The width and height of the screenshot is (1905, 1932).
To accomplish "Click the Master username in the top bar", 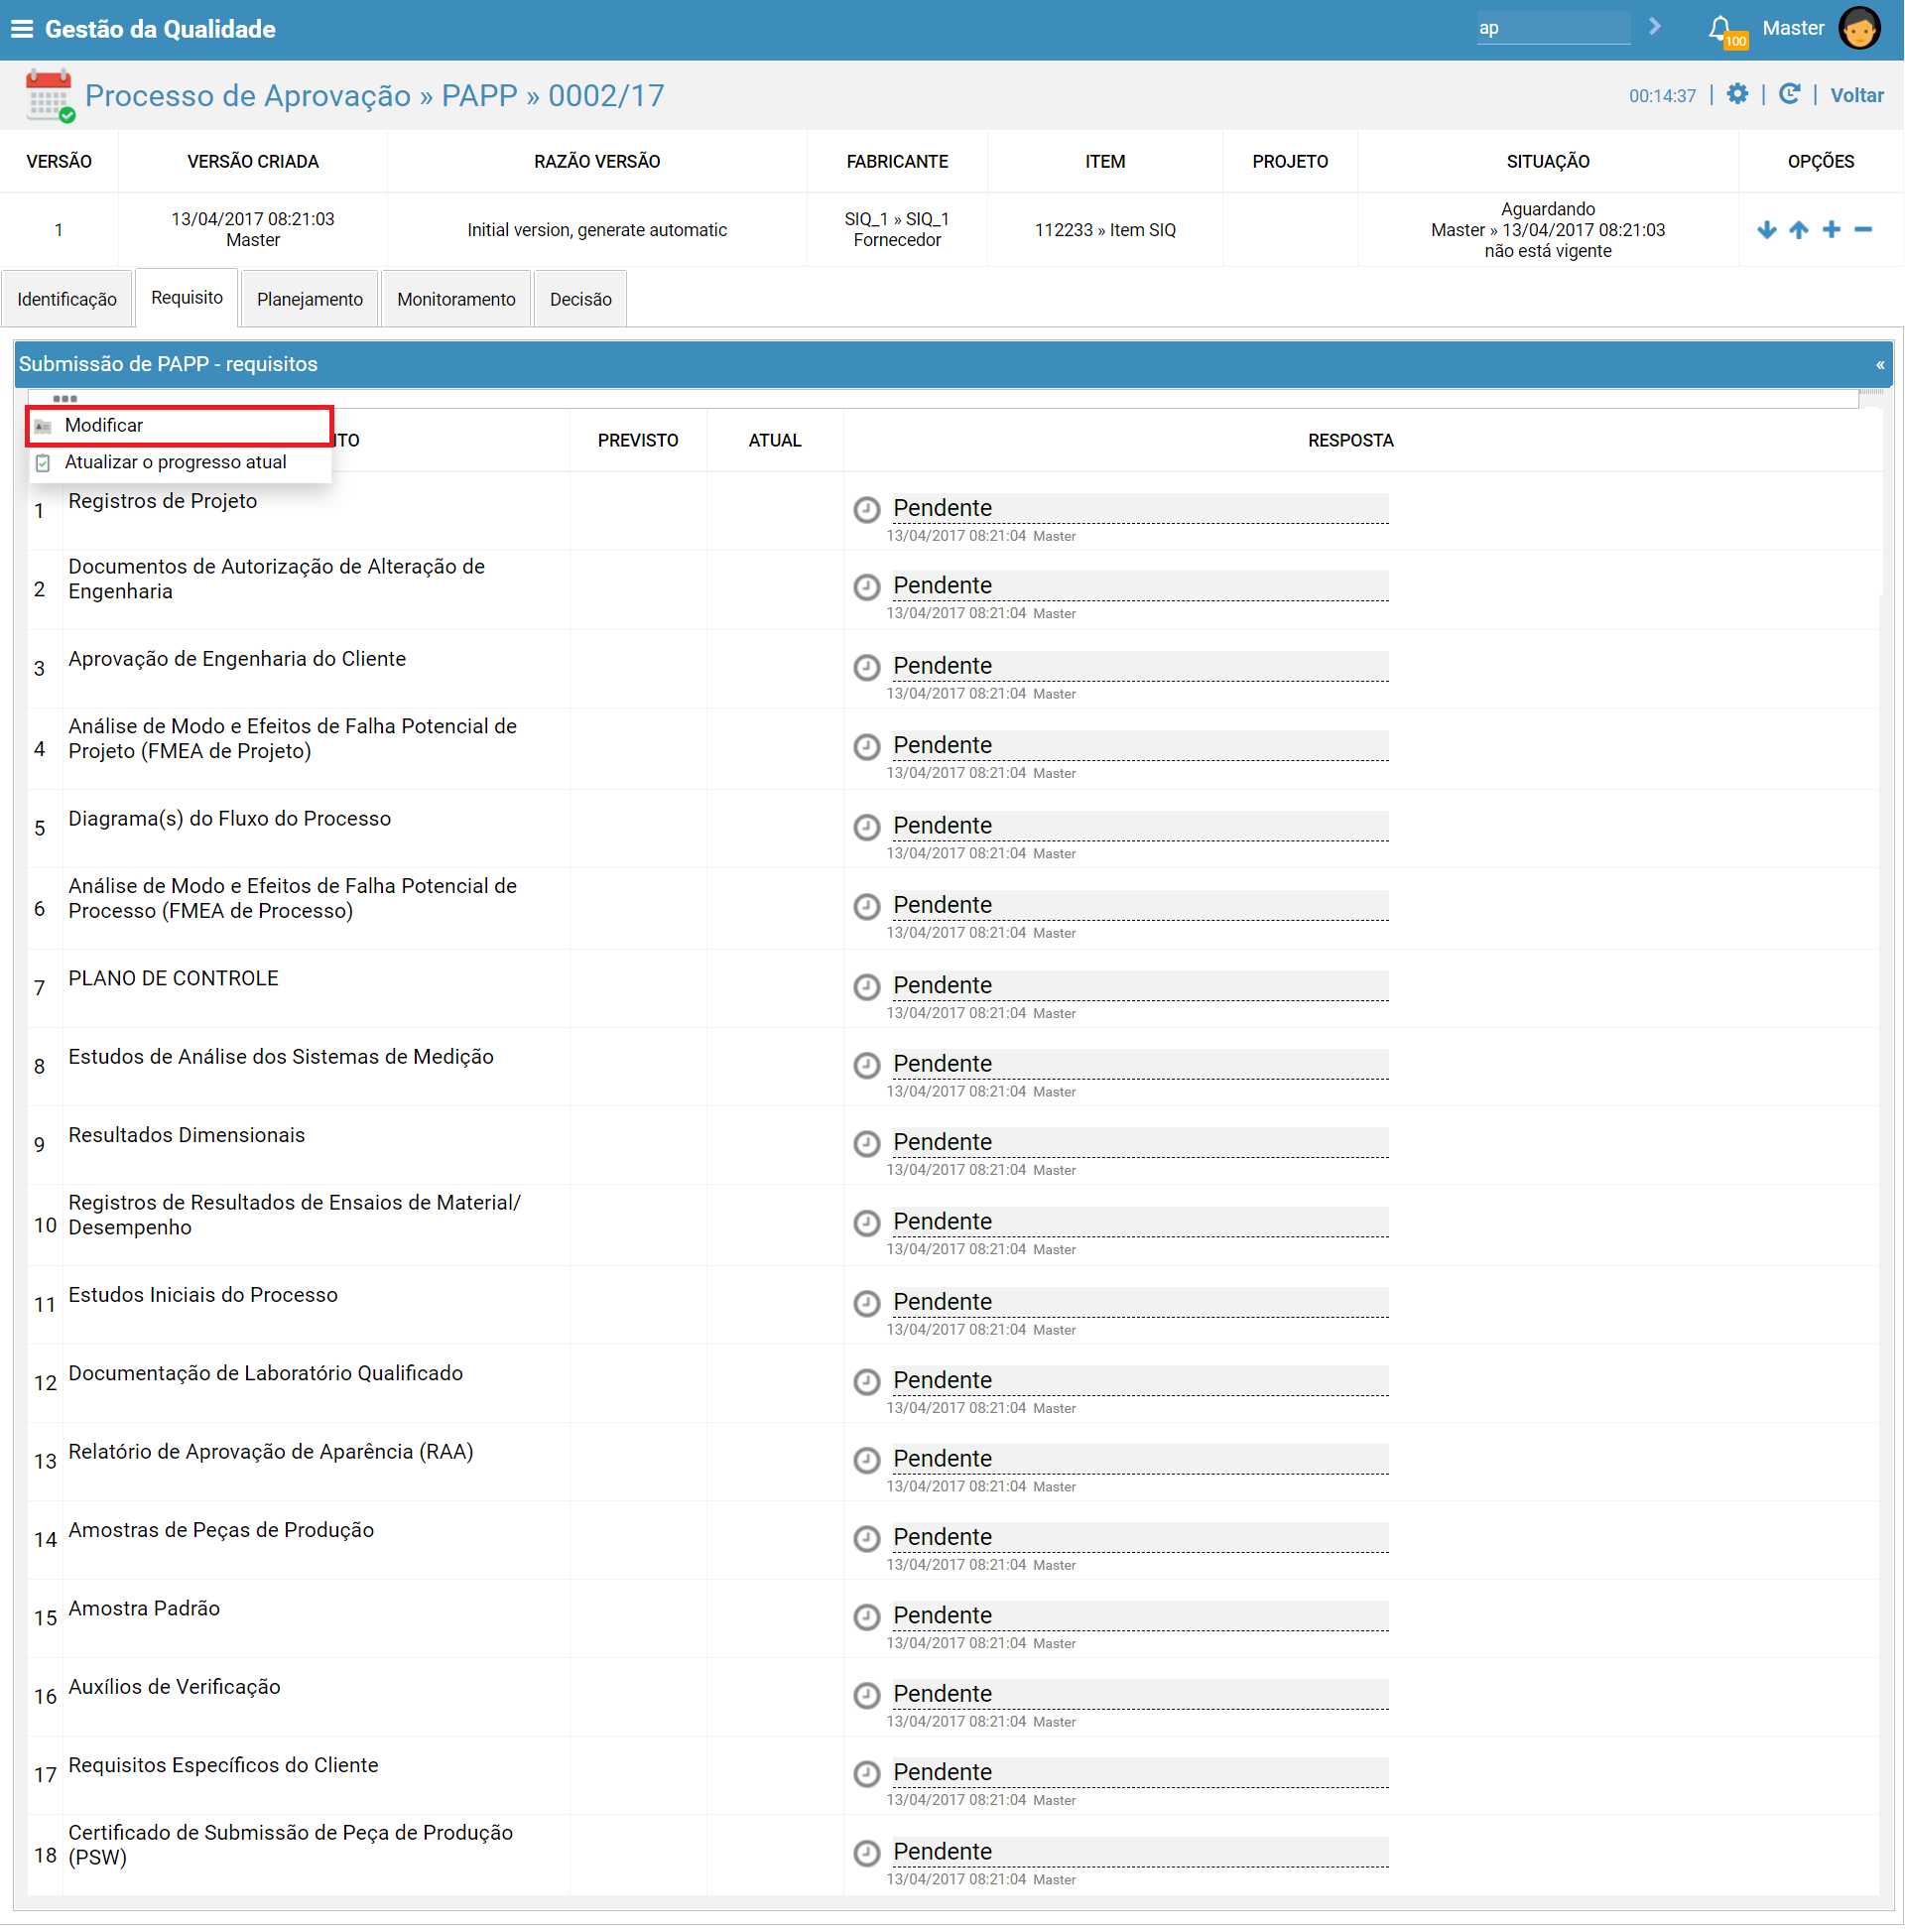I will 1794,28.
